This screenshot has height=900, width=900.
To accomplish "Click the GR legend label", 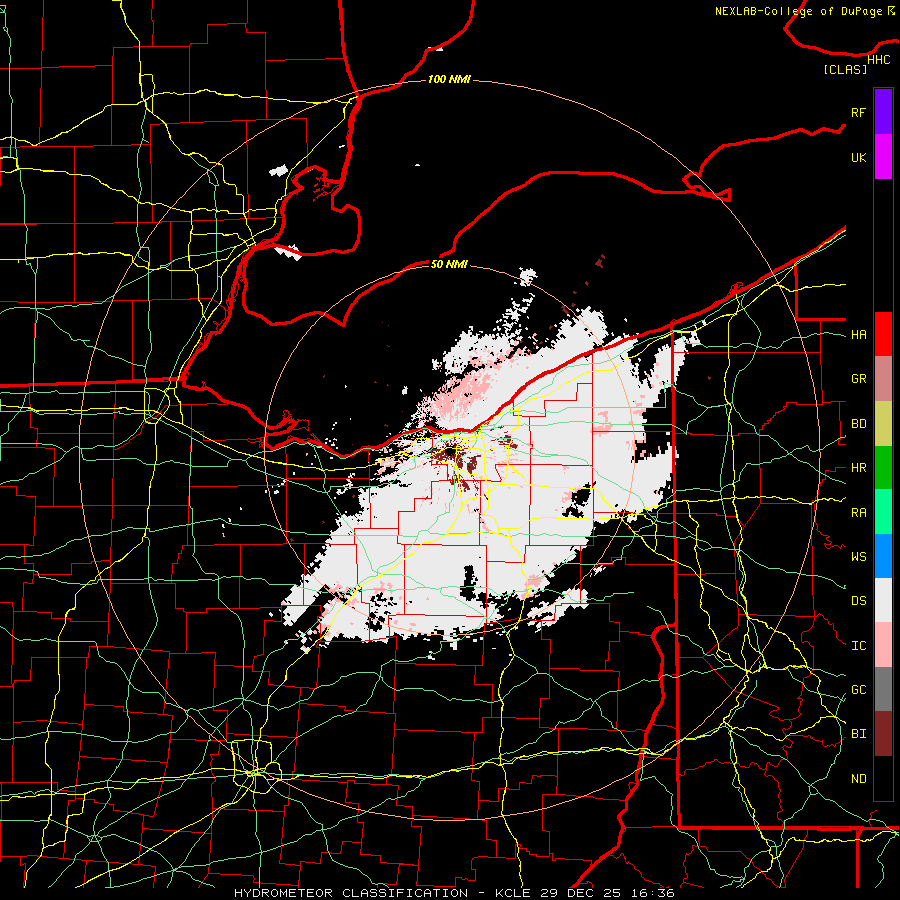I will (x=858, y=379).
